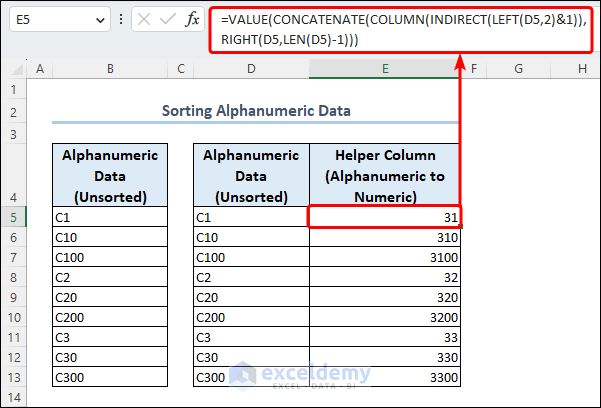Viewport: 601px width, 408px height.
Task: Select column D header
Action: (251, 69)
